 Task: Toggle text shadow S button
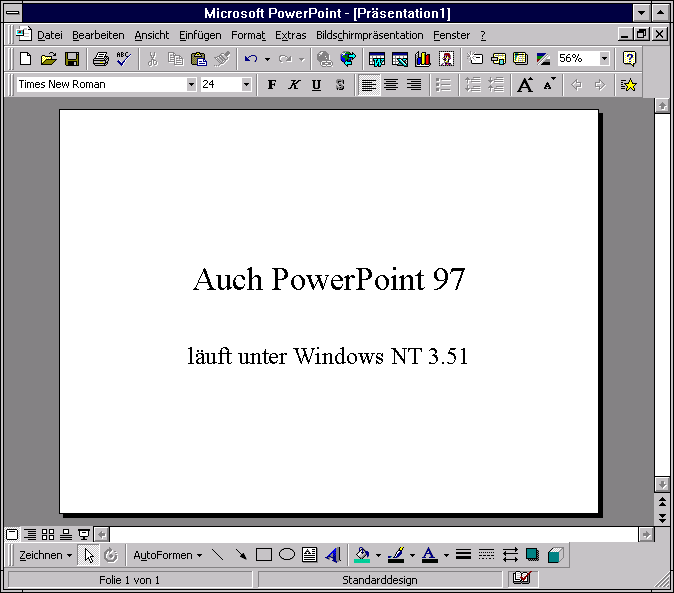(x=340, y=85)
